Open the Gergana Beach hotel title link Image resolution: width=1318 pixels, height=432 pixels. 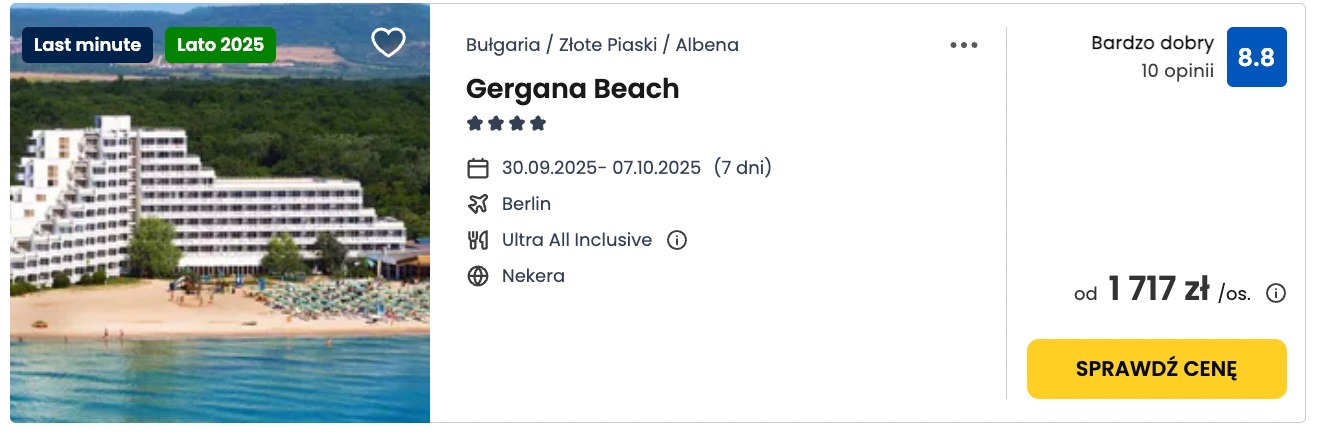pos(572,89)
